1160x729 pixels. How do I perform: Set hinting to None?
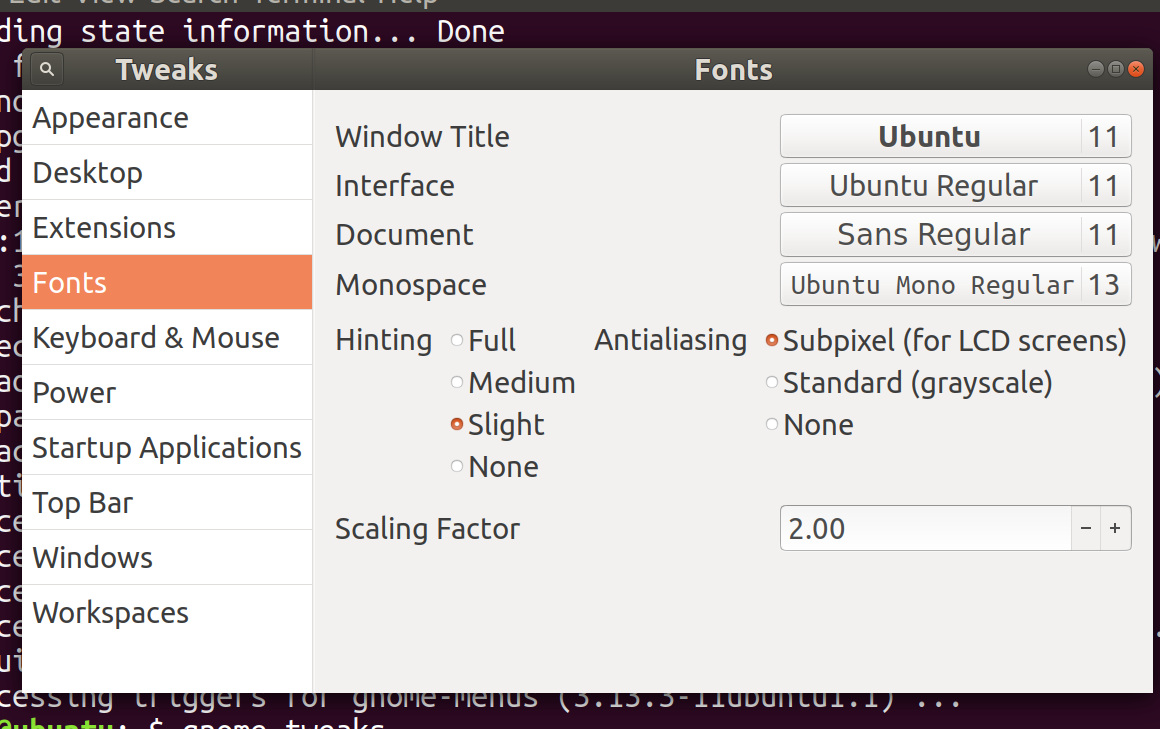tap(458, 466)
